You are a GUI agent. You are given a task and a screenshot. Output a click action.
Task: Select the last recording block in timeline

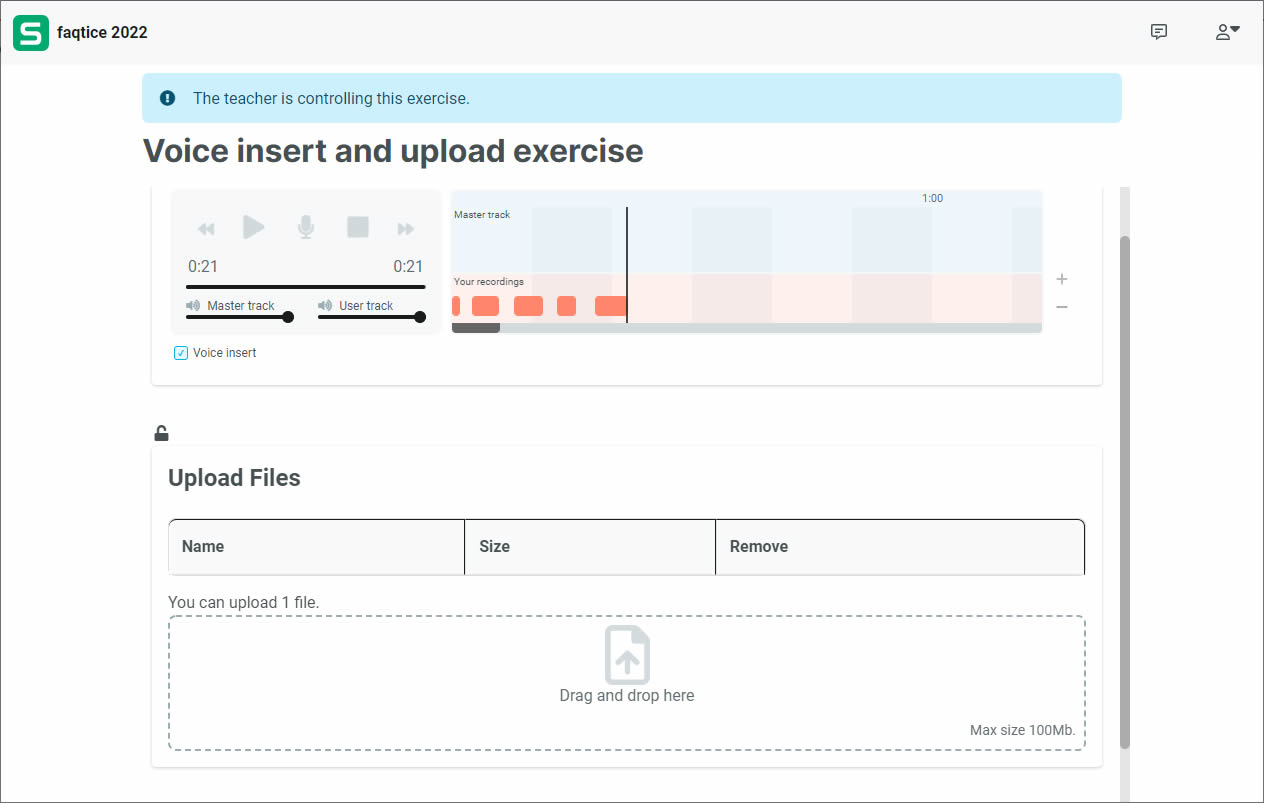[610, 306]
